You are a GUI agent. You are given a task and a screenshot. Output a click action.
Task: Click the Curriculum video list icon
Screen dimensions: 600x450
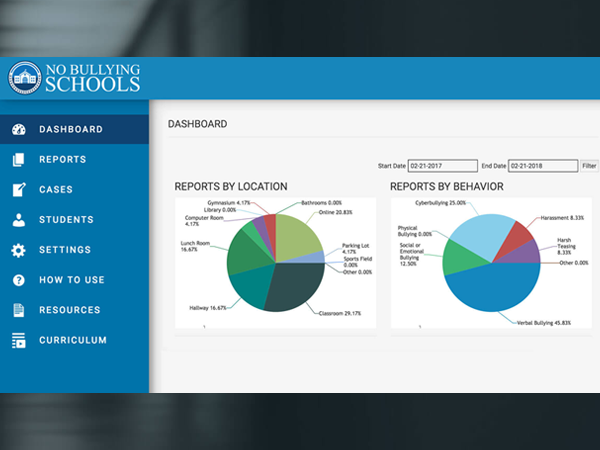[x=18, y=340]
